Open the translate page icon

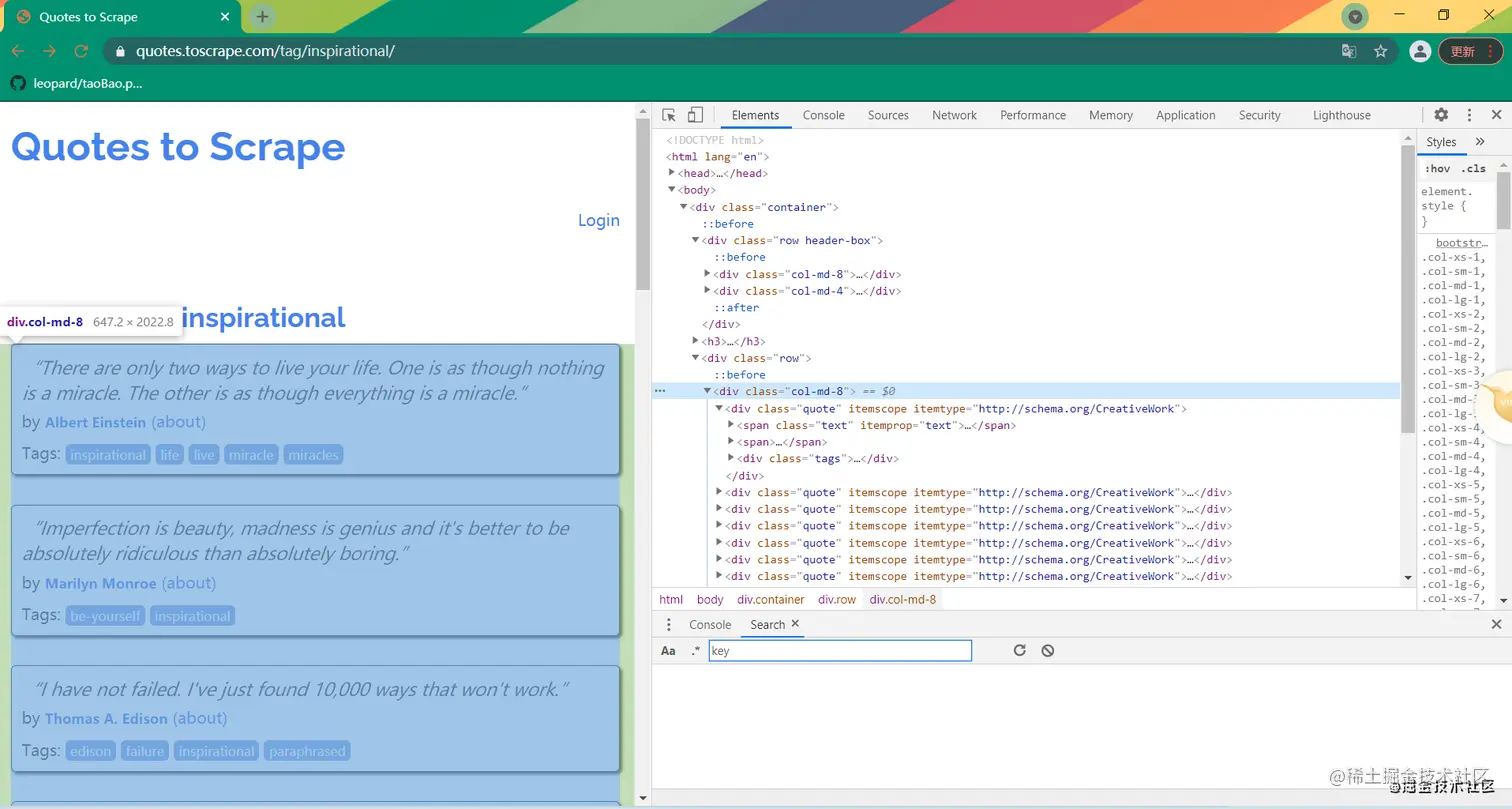1349,51
